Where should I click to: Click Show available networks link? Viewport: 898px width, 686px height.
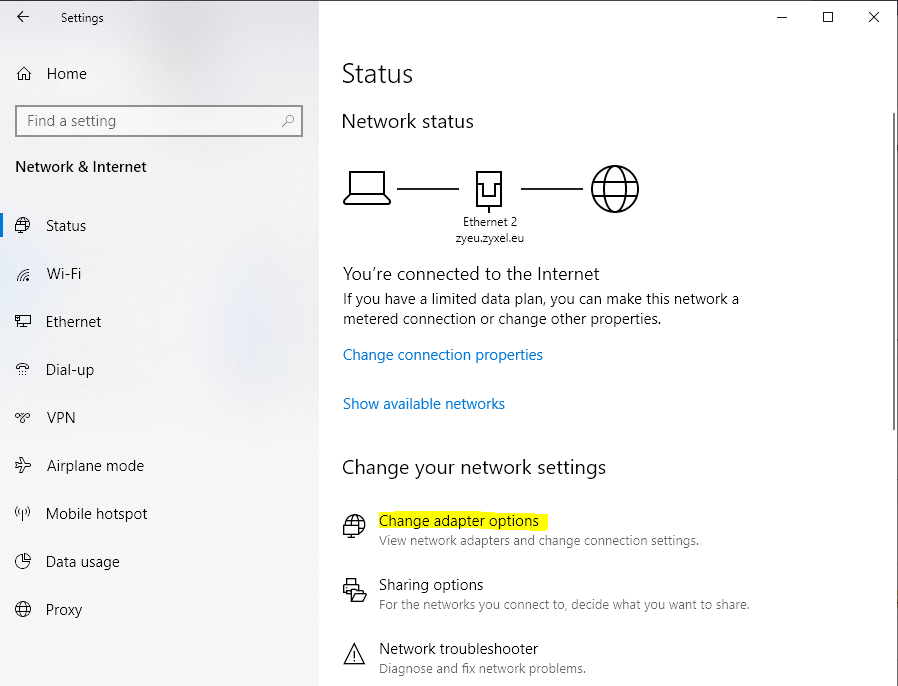(423, 404)
